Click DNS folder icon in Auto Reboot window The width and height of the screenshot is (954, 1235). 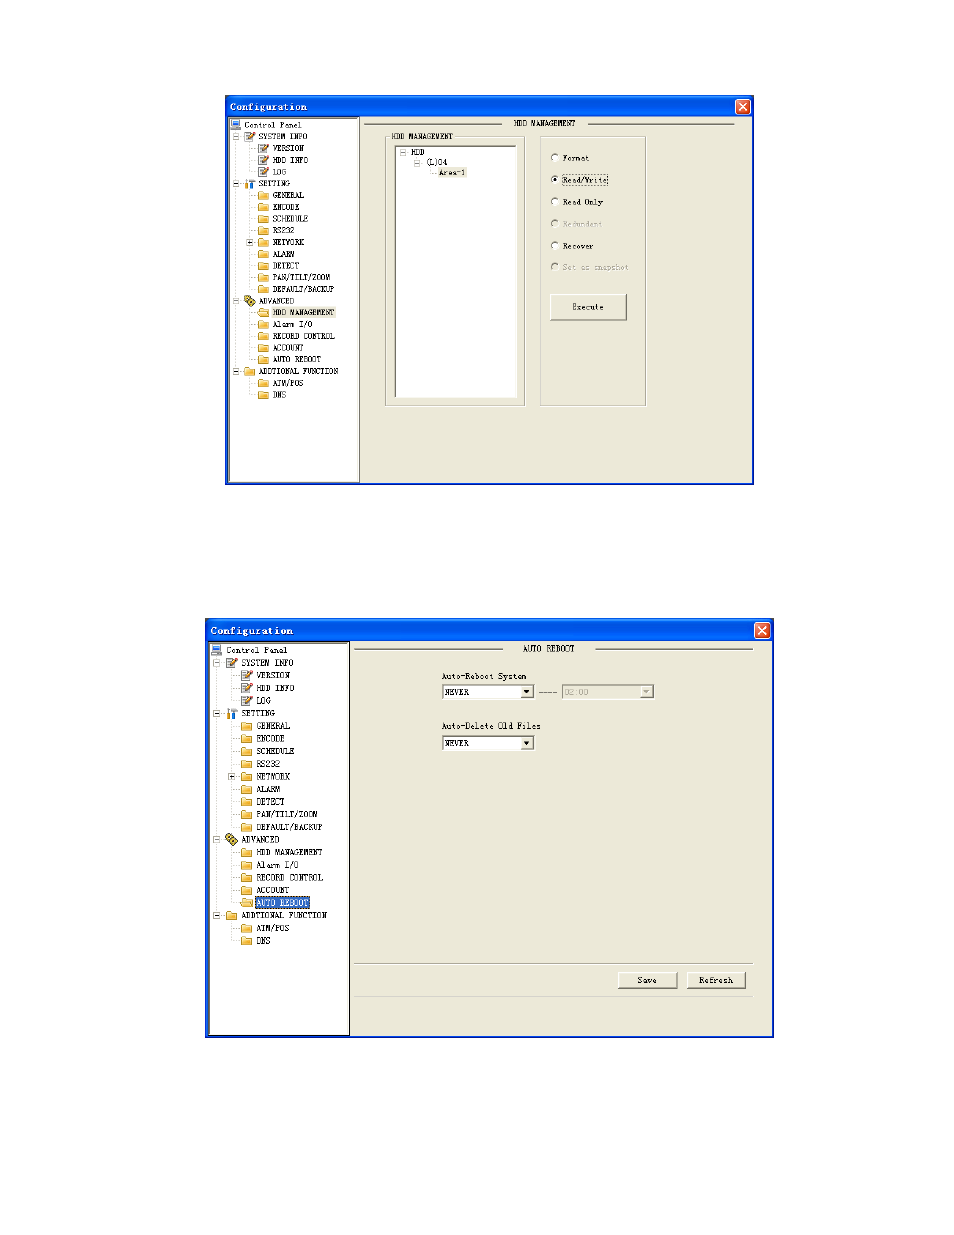pyautogui.click(x=247, y=941)
